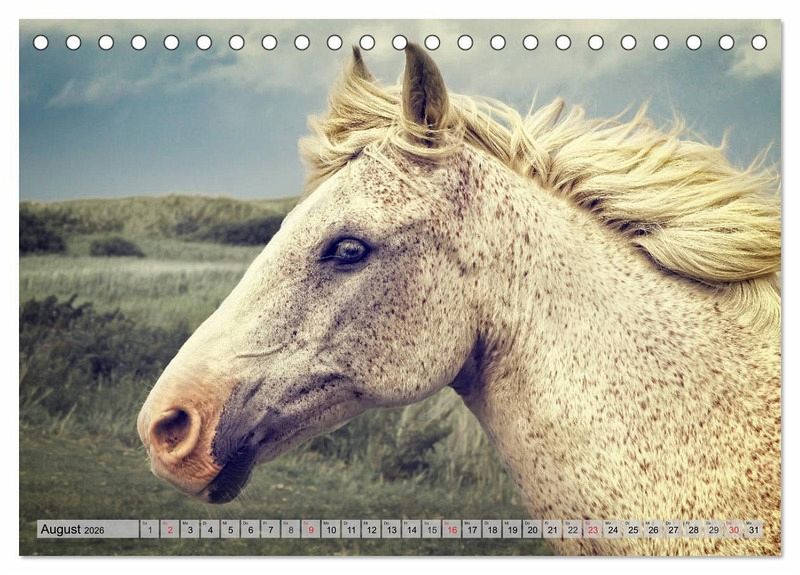
Task: Select day 21 in the August row
Action: coord(553,529)
